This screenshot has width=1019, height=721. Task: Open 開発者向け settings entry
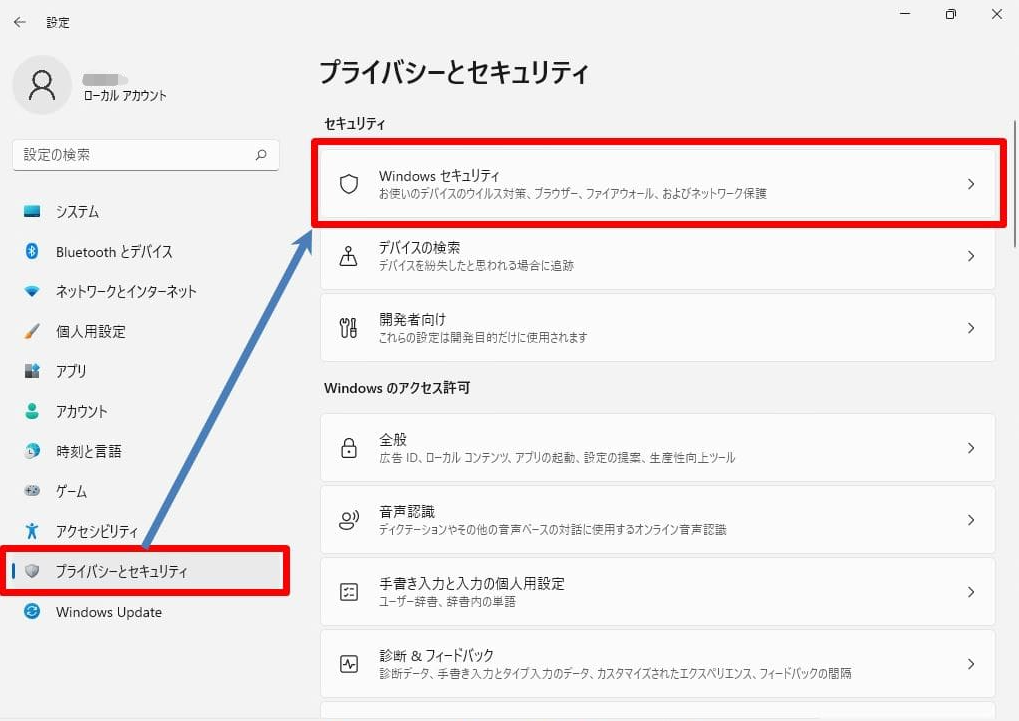tap(658, 328)
